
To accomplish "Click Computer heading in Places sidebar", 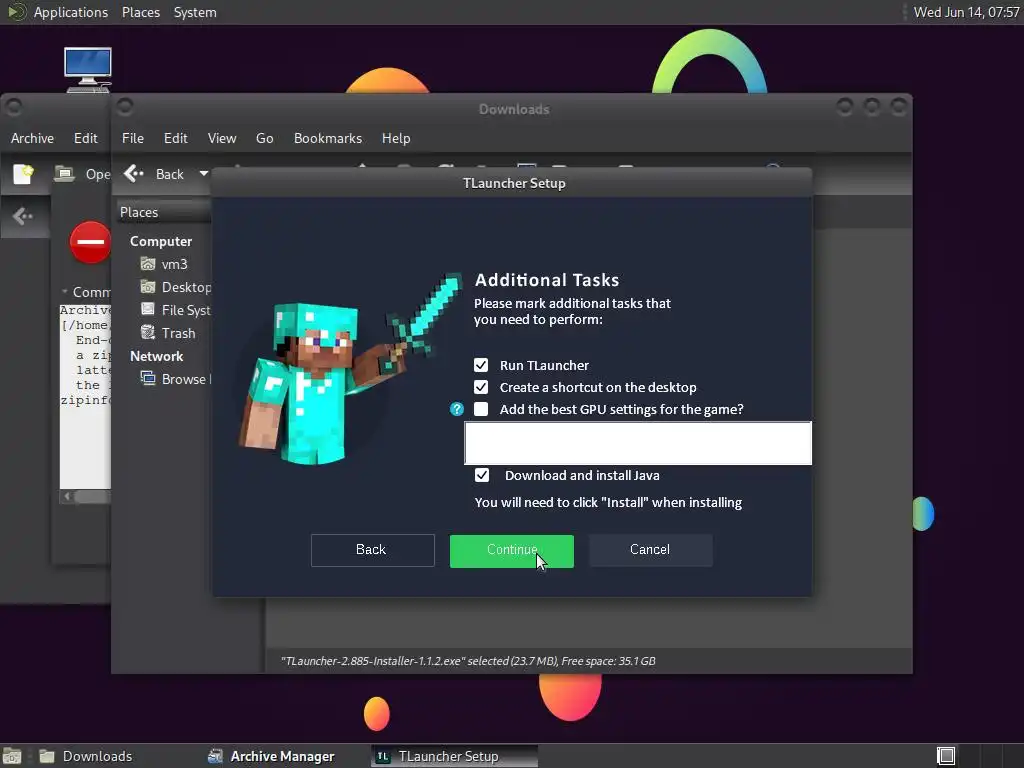I will (x=161, y=241).
